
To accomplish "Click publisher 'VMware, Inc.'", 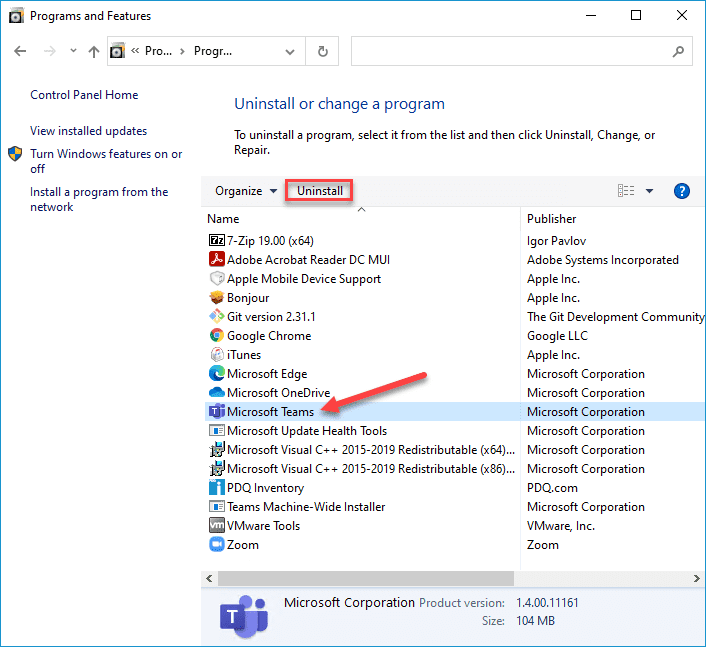I will [561, 526].
